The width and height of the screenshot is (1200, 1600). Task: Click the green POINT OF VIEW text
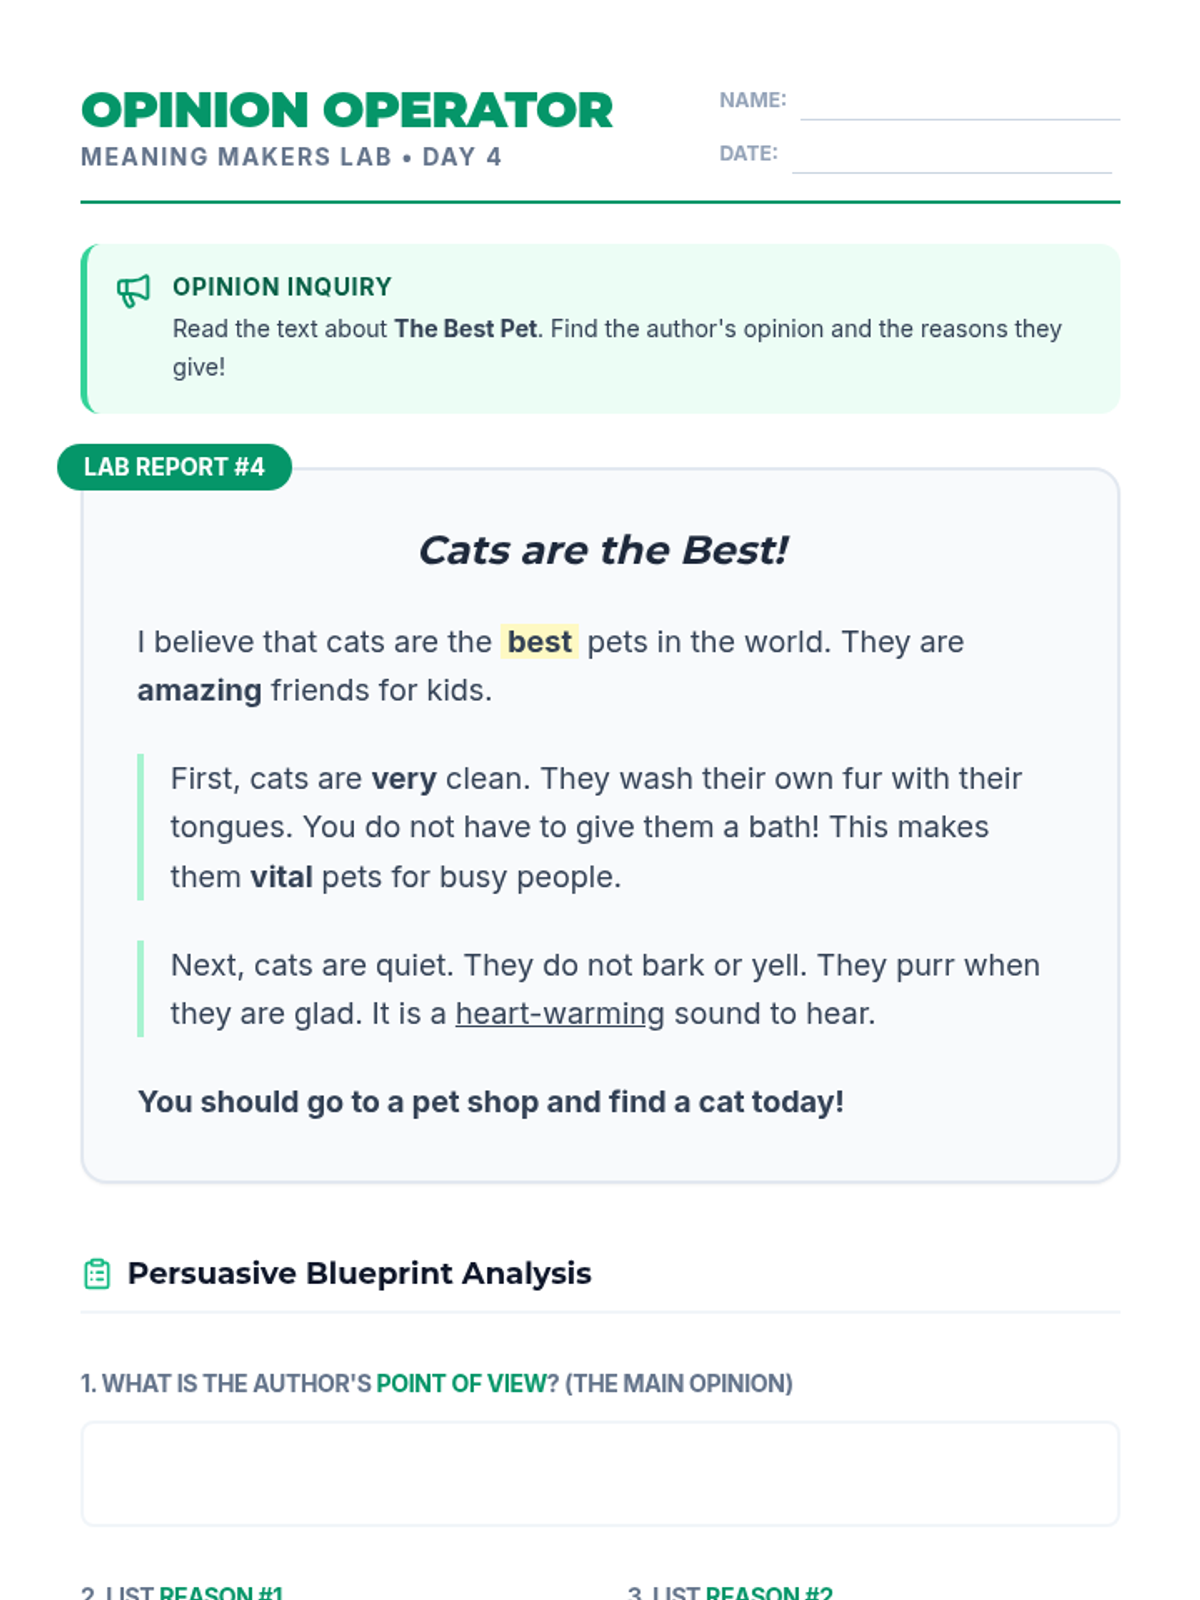pyautogui.click(x=467, y=1384)
